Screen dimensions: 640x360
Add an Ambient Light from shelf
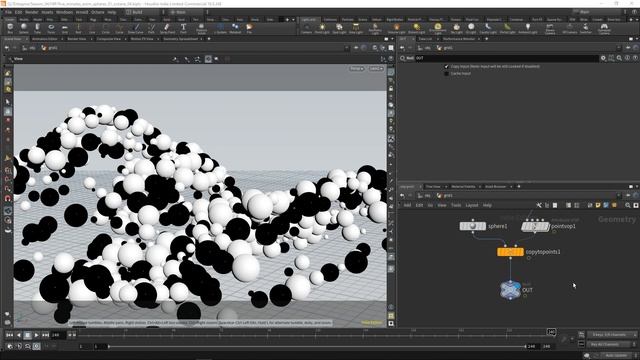tap(528, 28)
